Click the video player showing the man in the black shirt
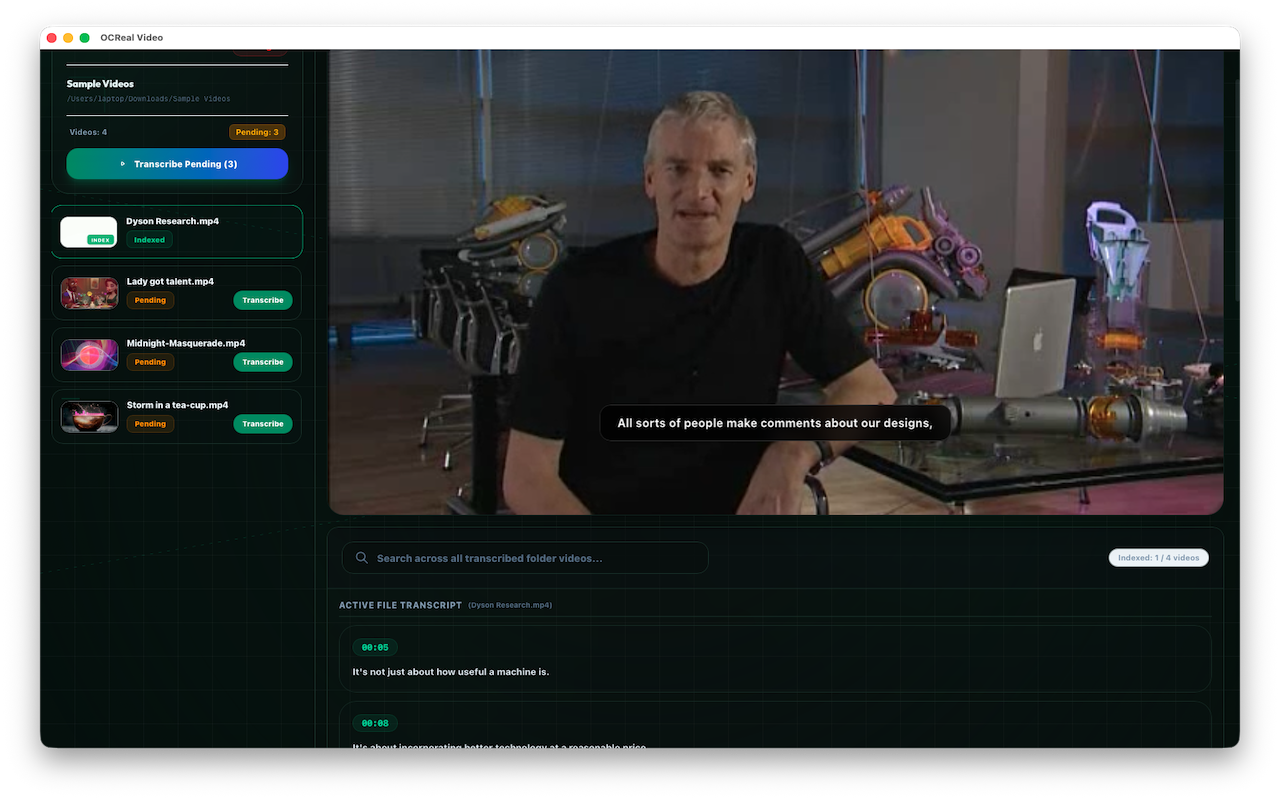This screenshot has width=1280, height=800. pyautogui.click(x=776, y=282)
